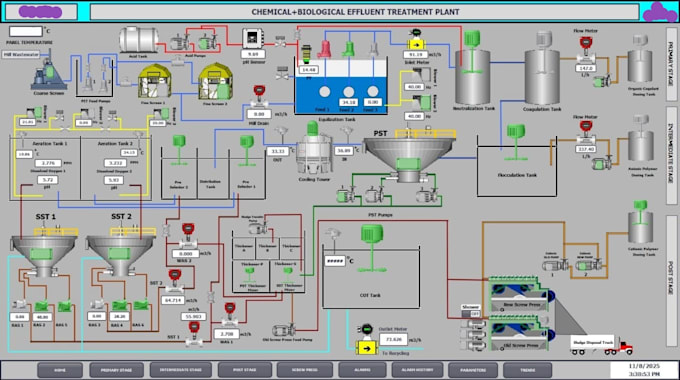Click the Mill Wastewater label box
The width and height of the screenshot is (680, 380).
(21, 55)
